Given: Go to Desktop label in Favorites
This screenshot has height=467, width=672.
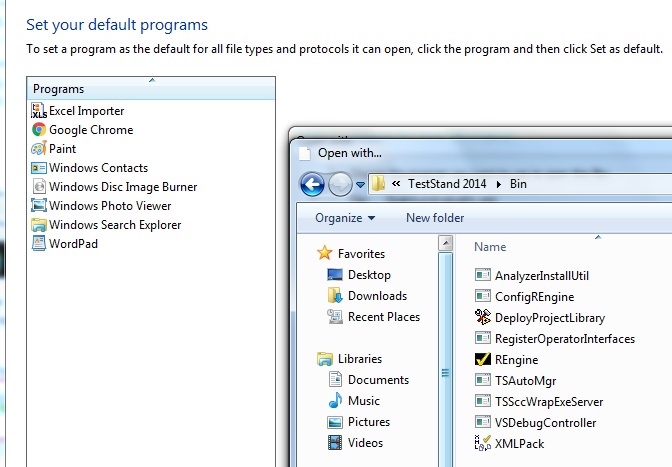Looking at the screenshot, I should (369, 275).
